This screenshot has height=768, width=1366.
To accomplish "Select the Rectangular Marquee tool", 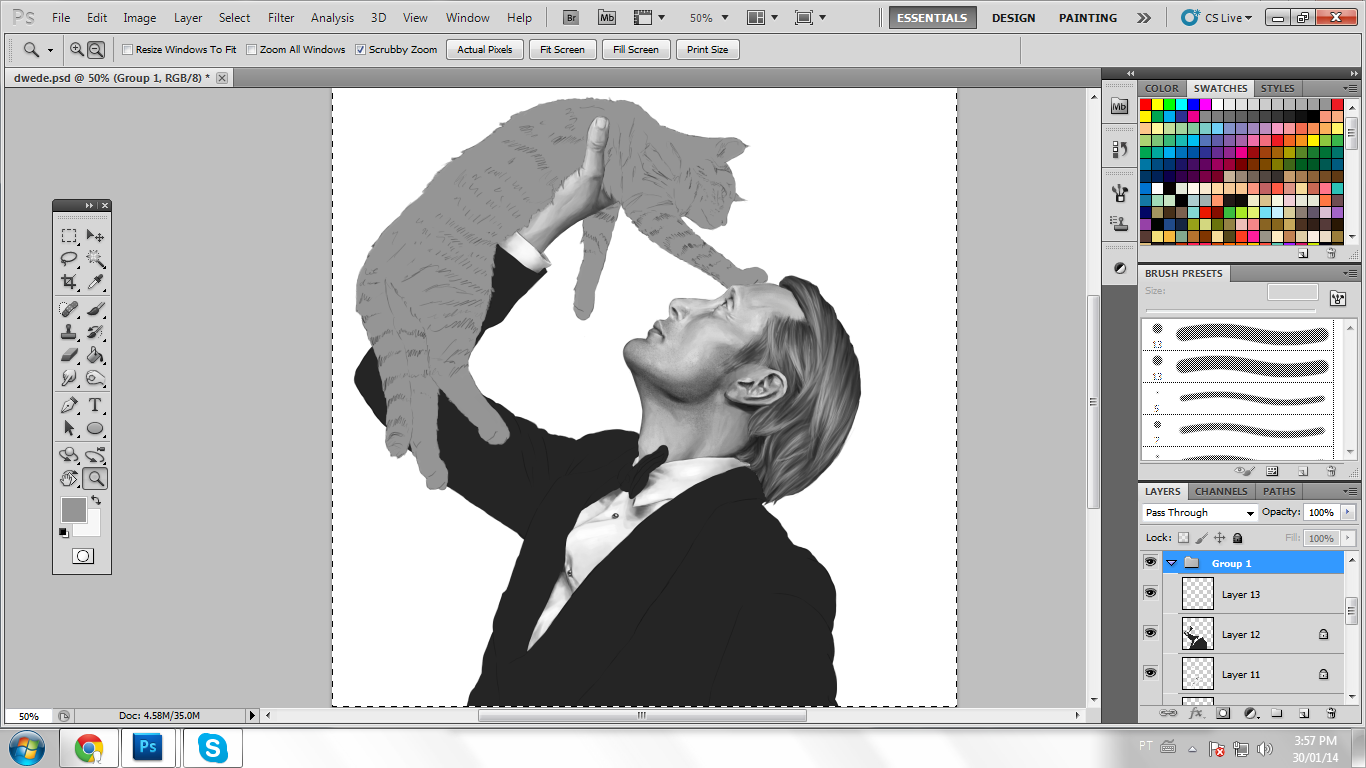I will 69,236.
